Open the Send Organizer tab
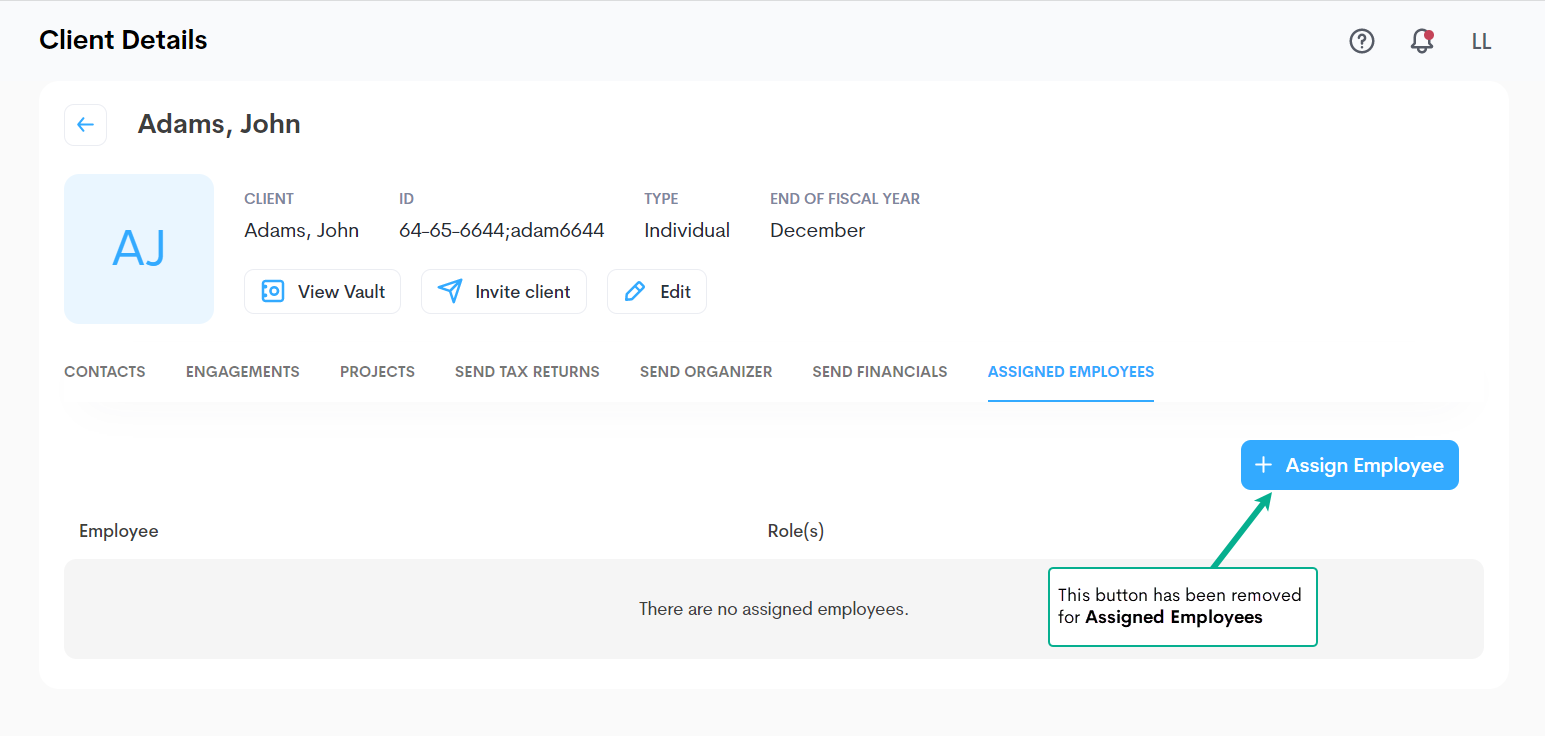Screen dimensions: 1545x736 pyautogui.click(x=706, y=372)
